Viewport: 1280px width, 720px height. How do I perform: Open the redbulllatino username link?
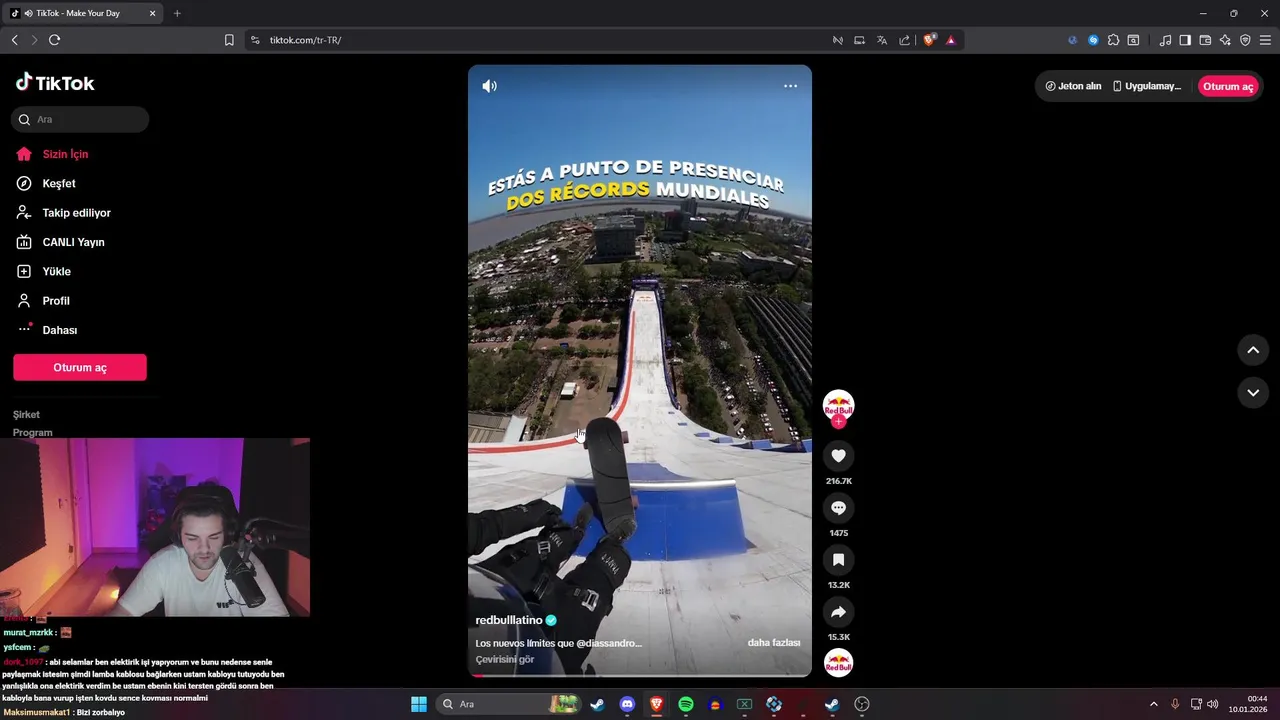[509, 621]
